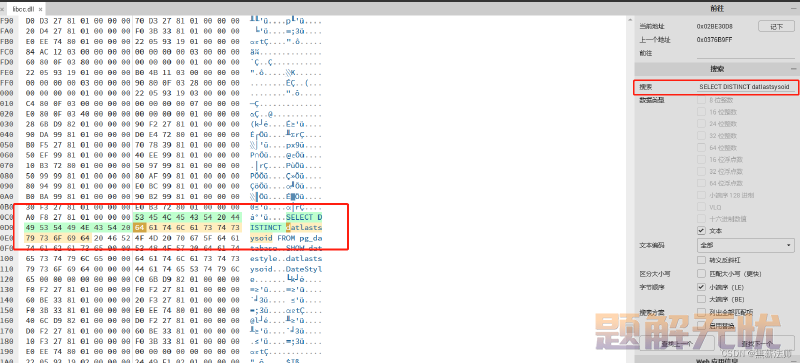Click the 查找下一个 button
This screenshot has height=363, width=800.
757,344
